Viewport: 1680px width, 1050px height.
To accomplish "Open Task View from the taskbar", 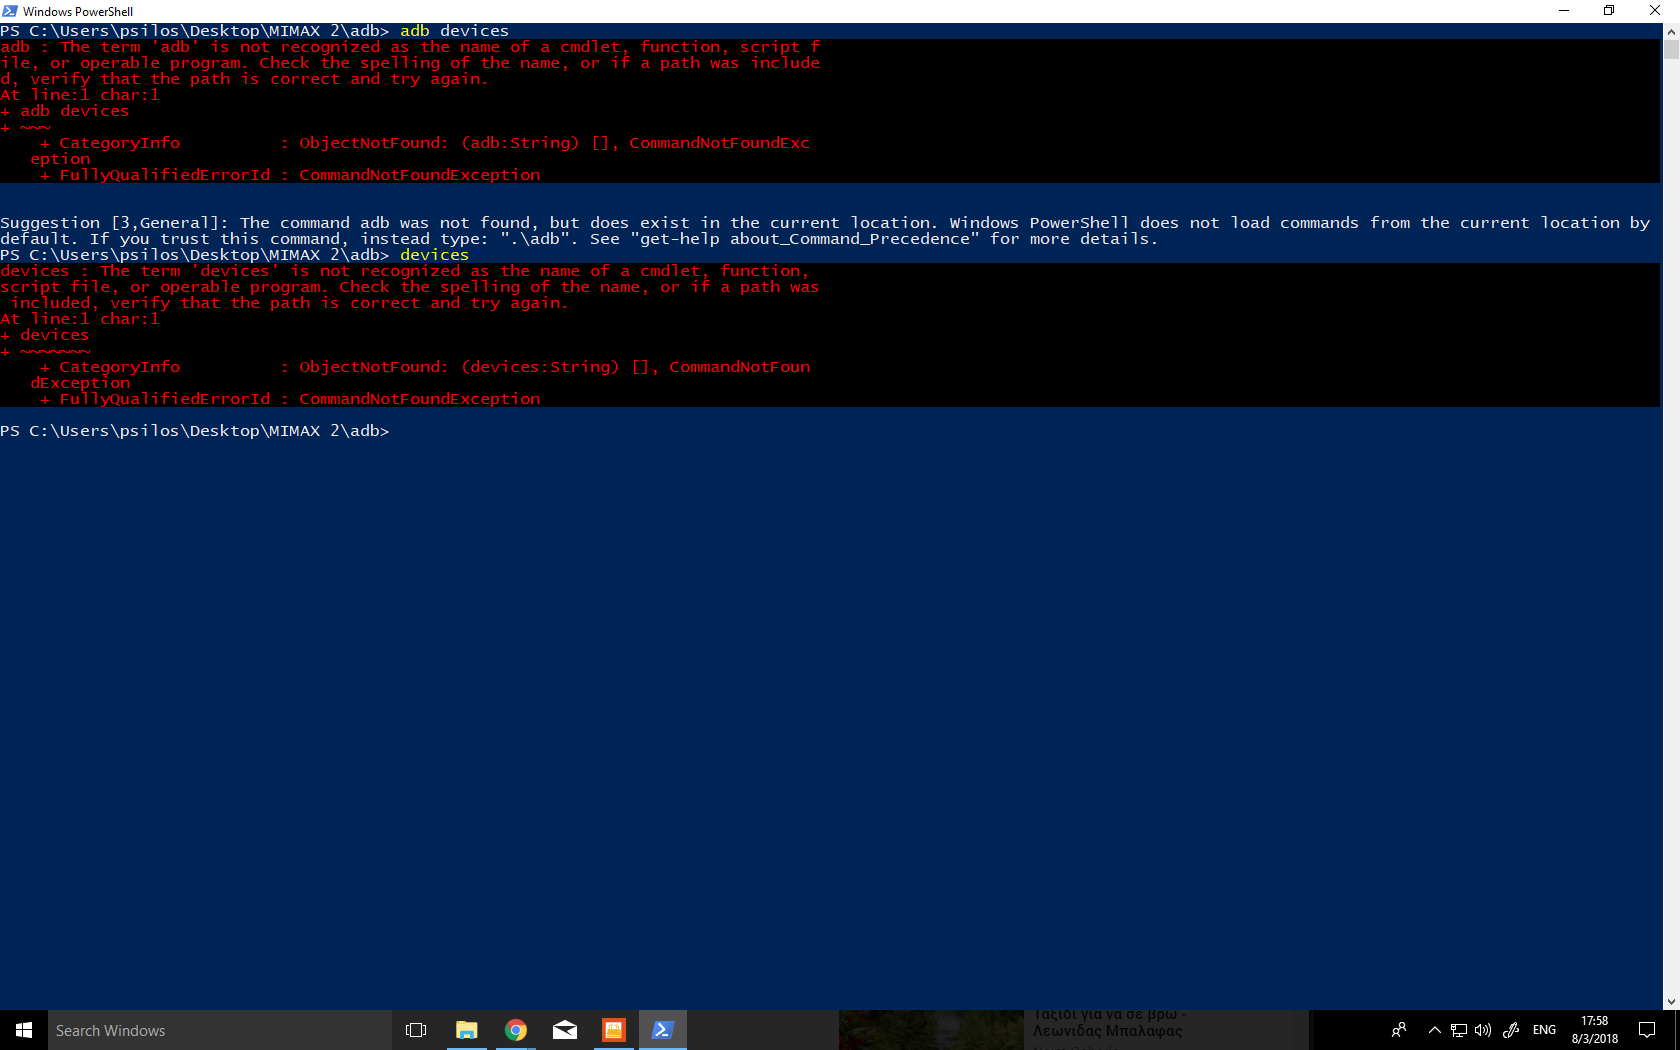I will pyautogui.click(x=416, y=1030).
